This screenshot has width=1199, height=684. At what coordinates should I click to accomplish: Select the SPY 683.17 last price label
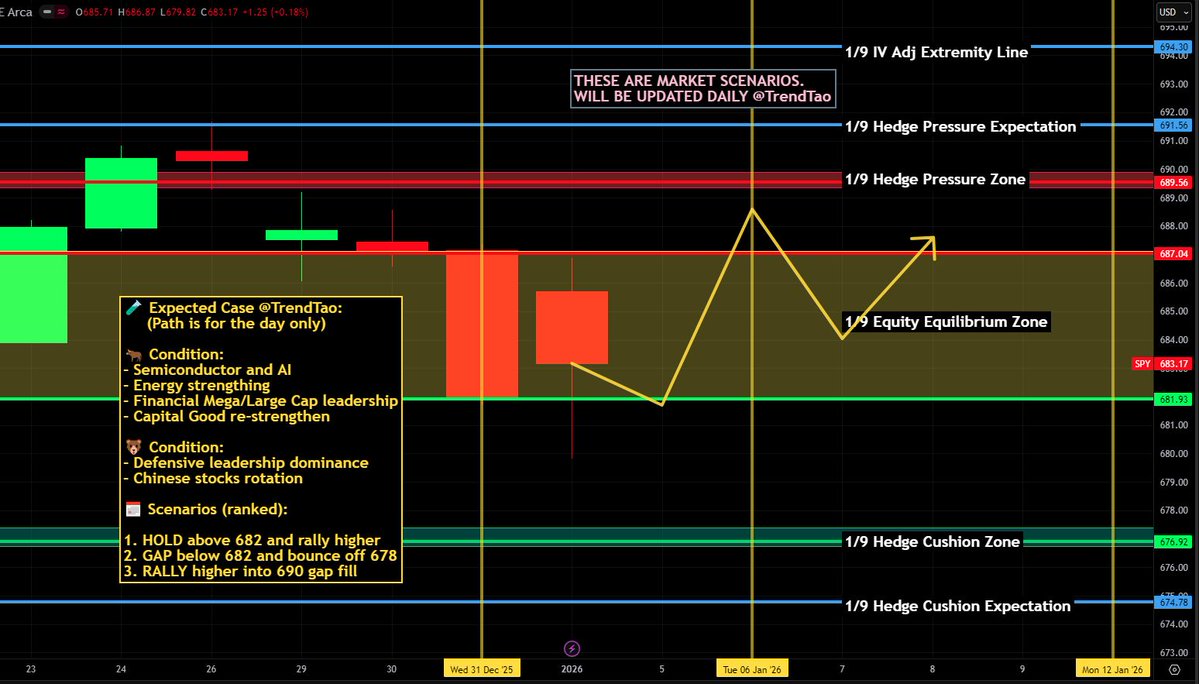tap(1162, 364)
